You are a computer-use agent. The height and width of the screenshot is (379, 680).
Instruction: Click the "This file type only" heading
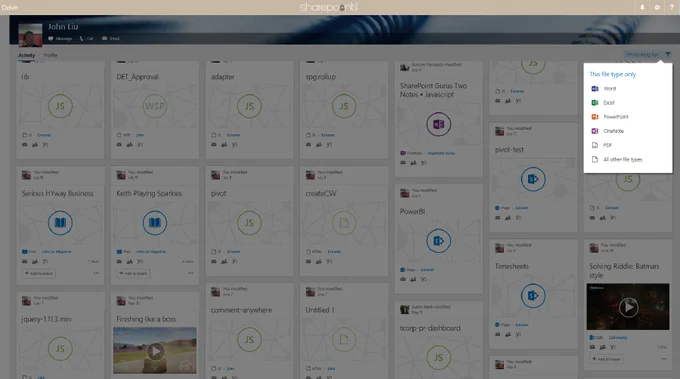pyautogui.click(x=612, y=75)
